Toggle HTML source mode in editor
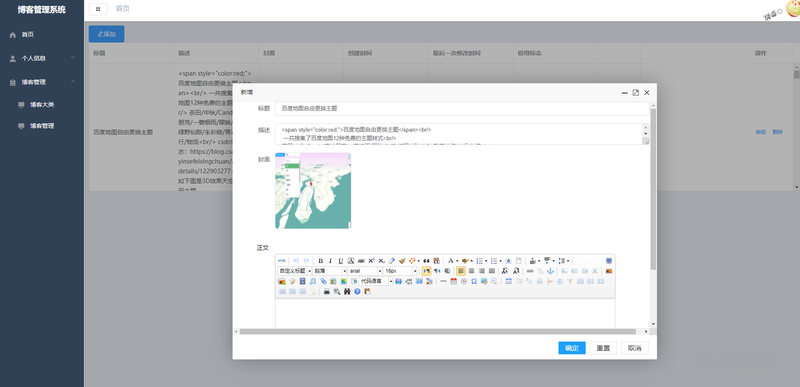 click(282, 261)
